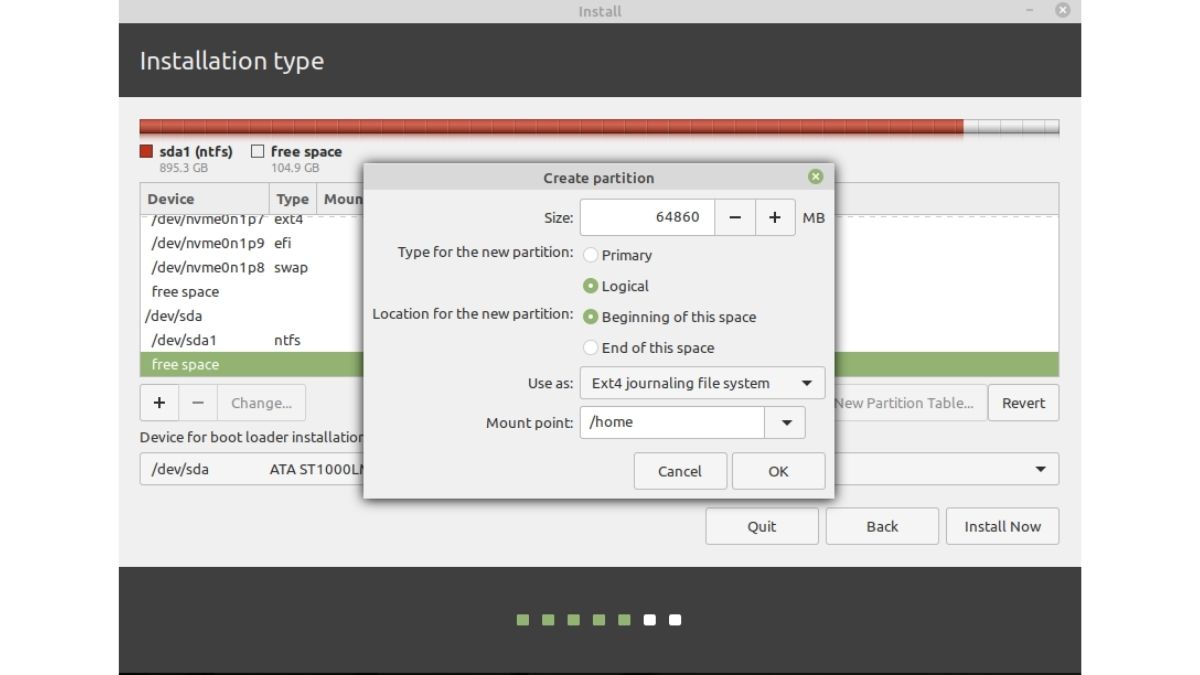Decrease partition size with the minus stepper

(735, 217)
